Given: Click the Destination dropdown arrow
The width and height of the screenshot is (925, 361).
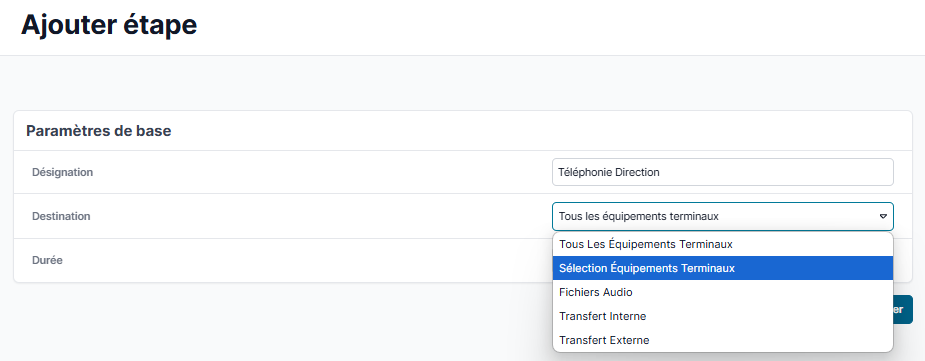Looking at the screenshot, I should (x=883, y=216).
